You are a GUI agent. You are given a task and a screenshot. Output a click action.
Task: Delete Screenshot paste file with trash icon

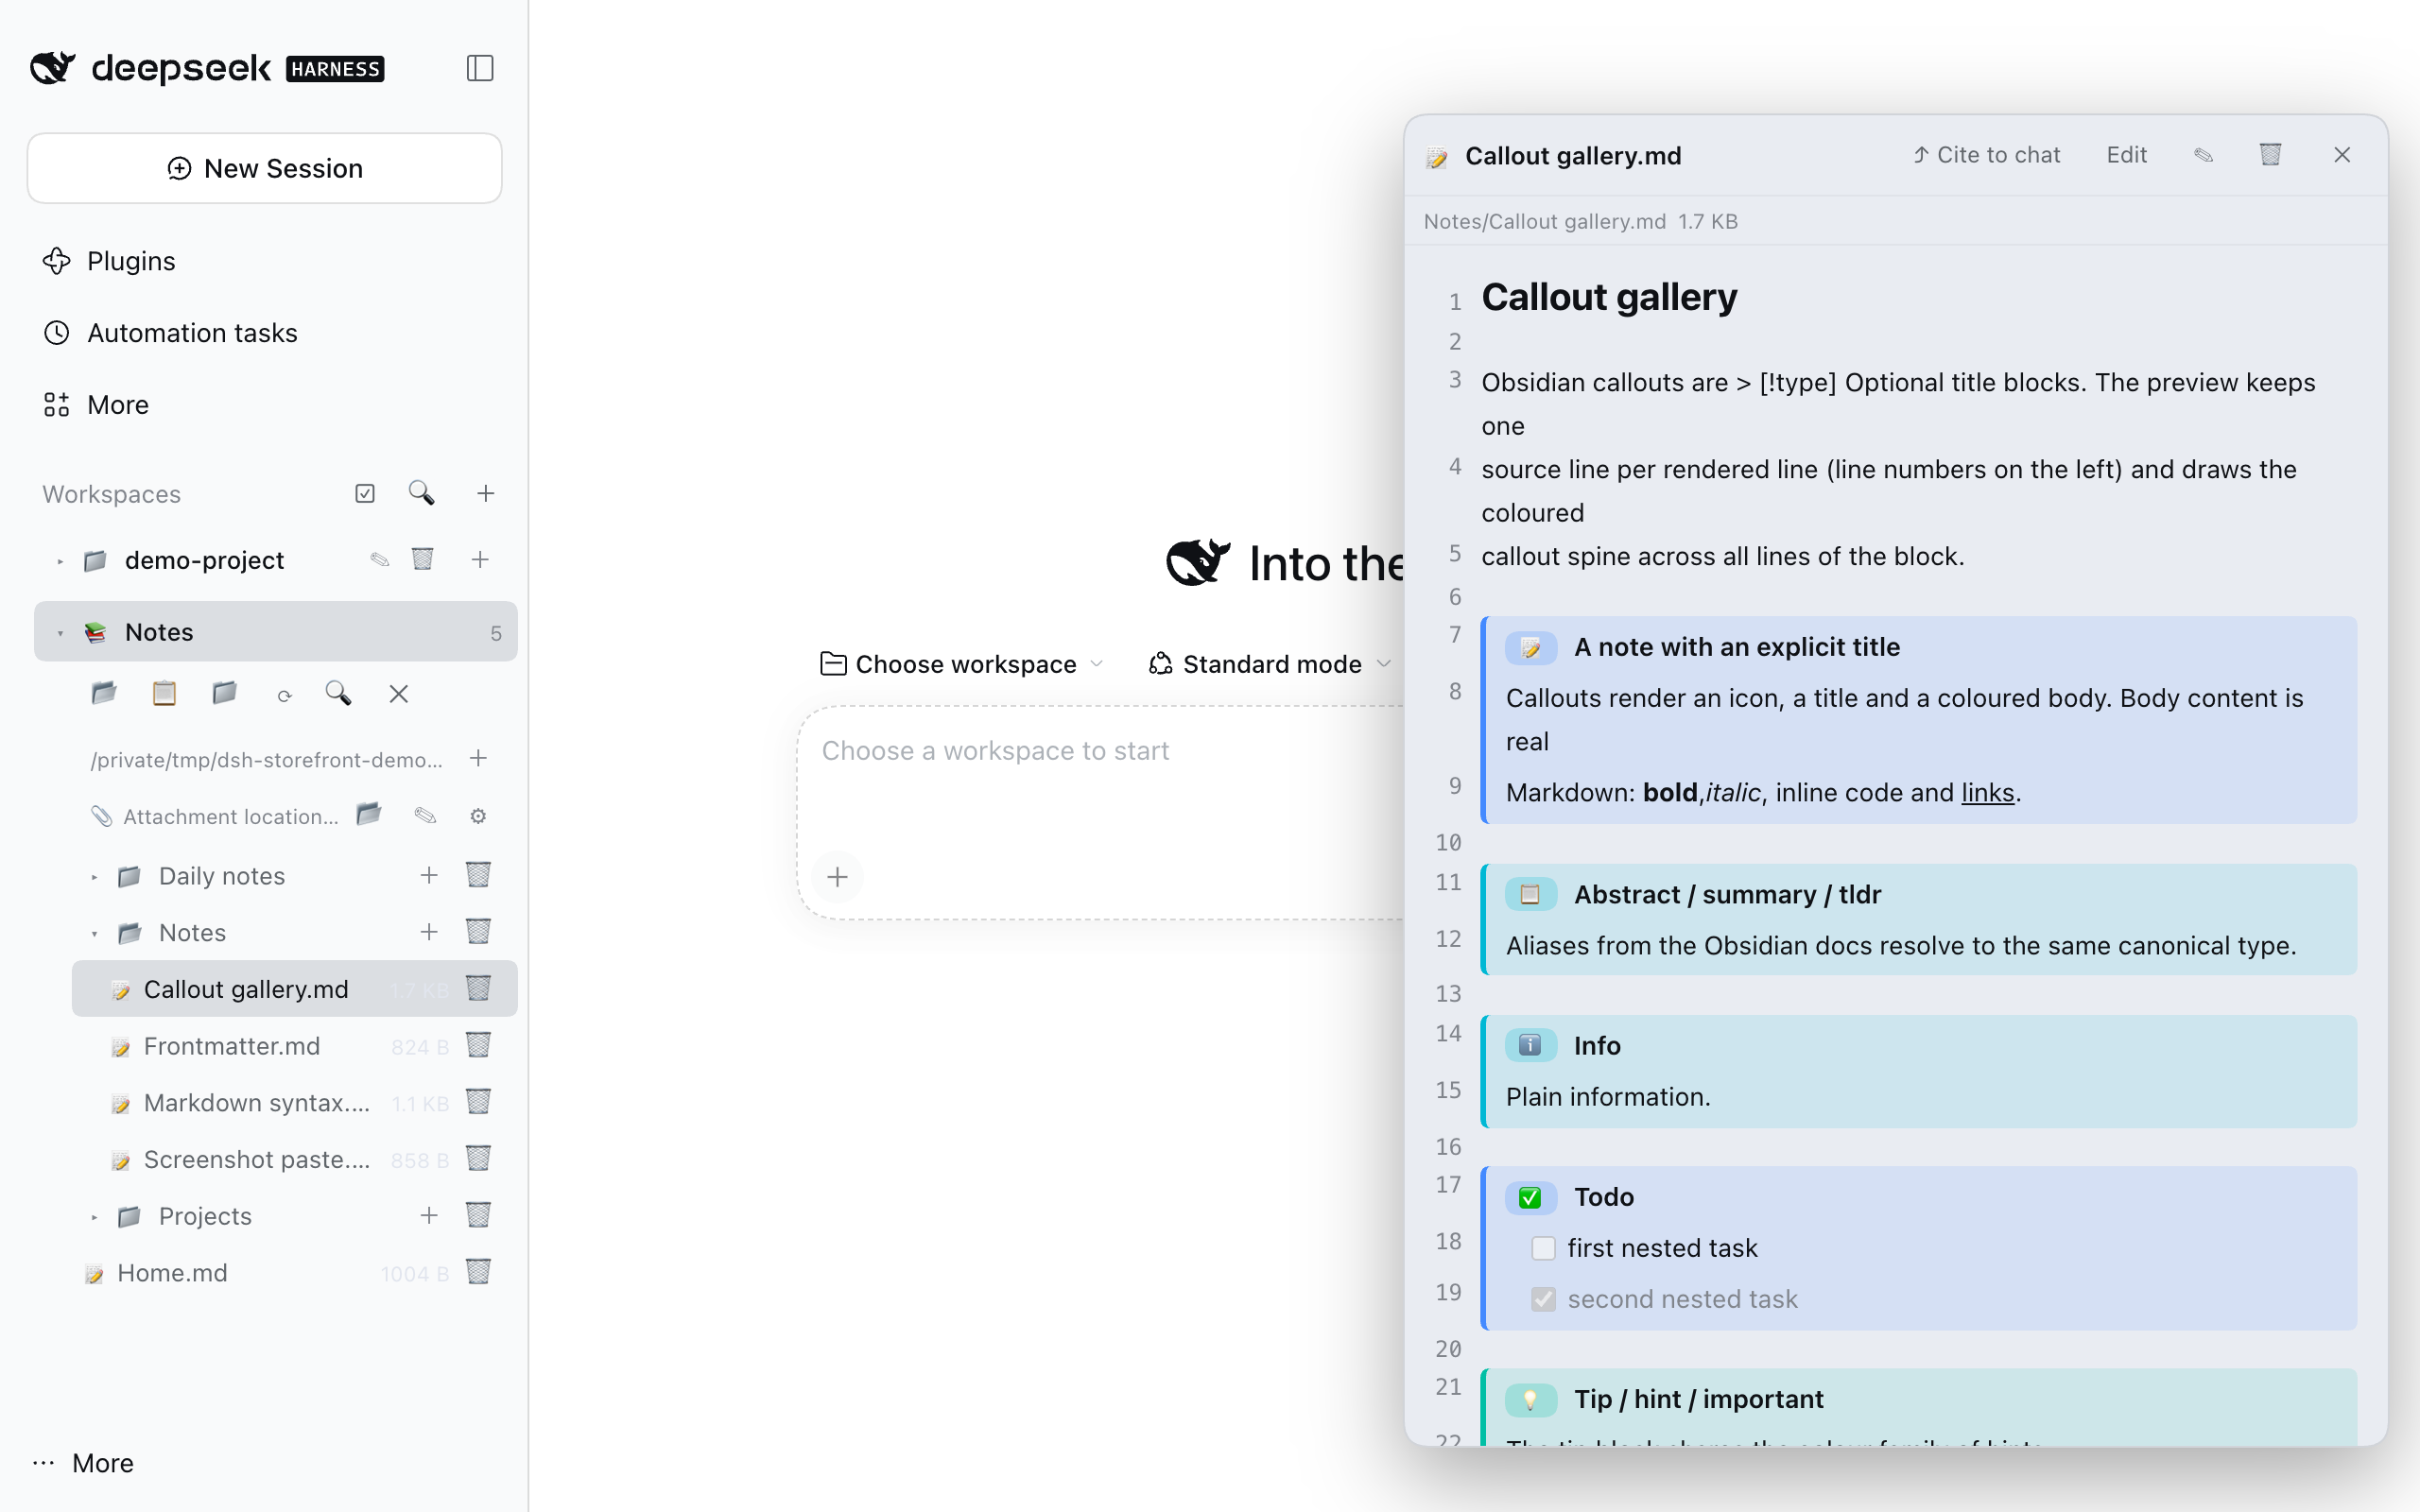(x=478, y=1159)
